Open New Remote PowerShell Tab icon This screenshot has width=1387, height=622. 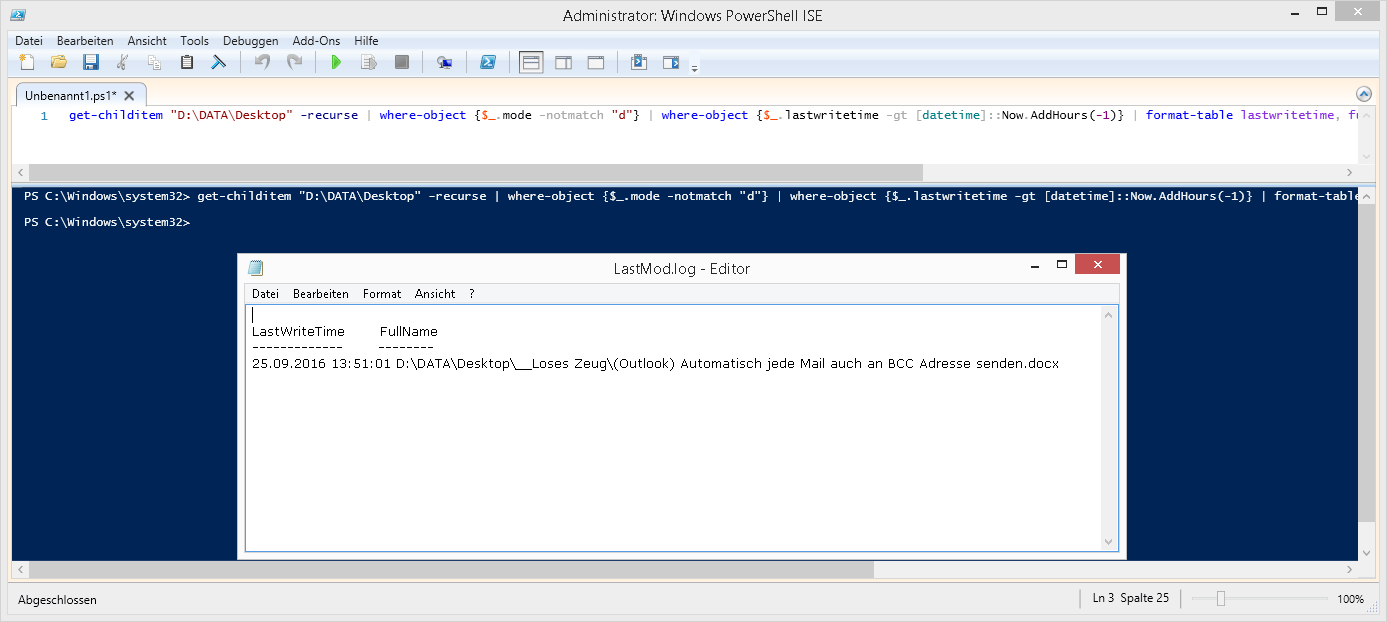coord(444,63)
